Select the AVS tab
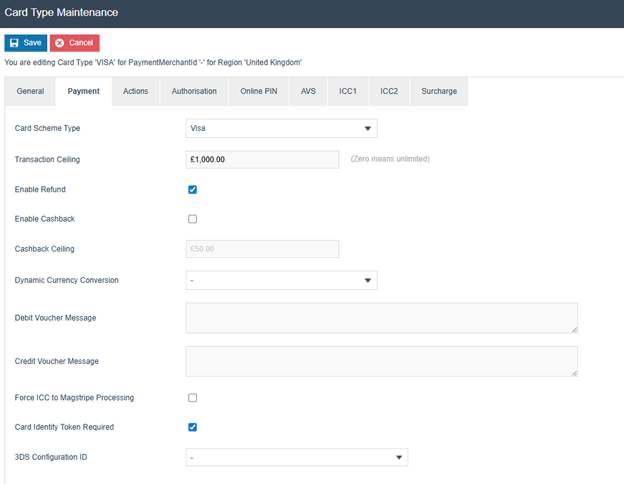Screen dimensions: 624x484 click(x=308, y=91)
